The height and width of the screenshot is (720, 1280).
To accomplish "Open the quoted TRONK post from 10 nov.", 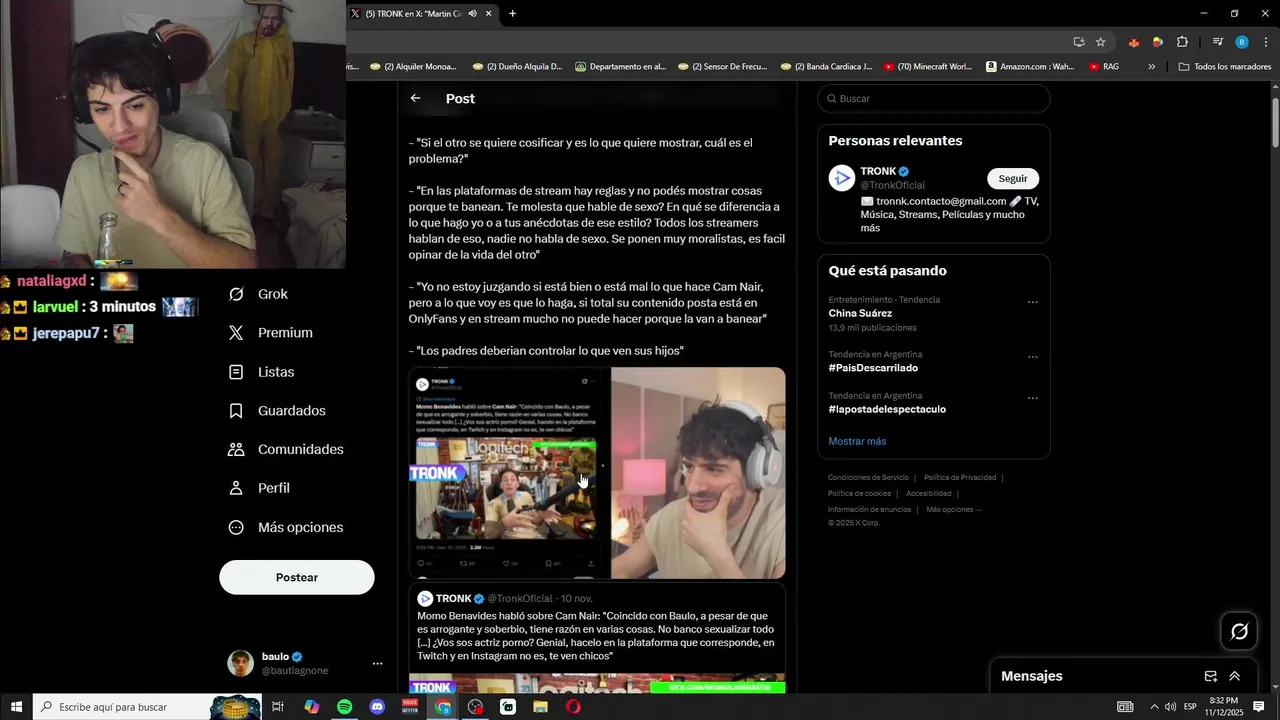I will (x=597, y=638).
